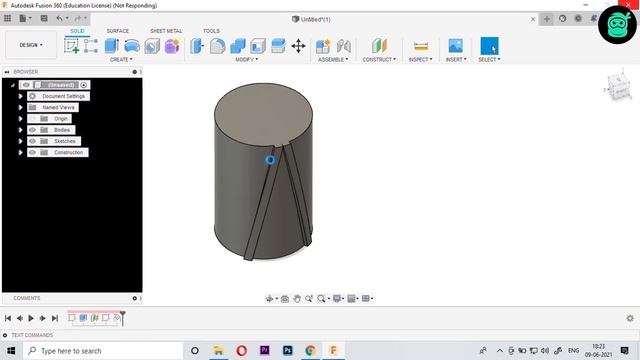This screenshot has width=640, height=360.
Task: Open the File menu document icon
Action: pyautogui.click(x=23, y=18)
